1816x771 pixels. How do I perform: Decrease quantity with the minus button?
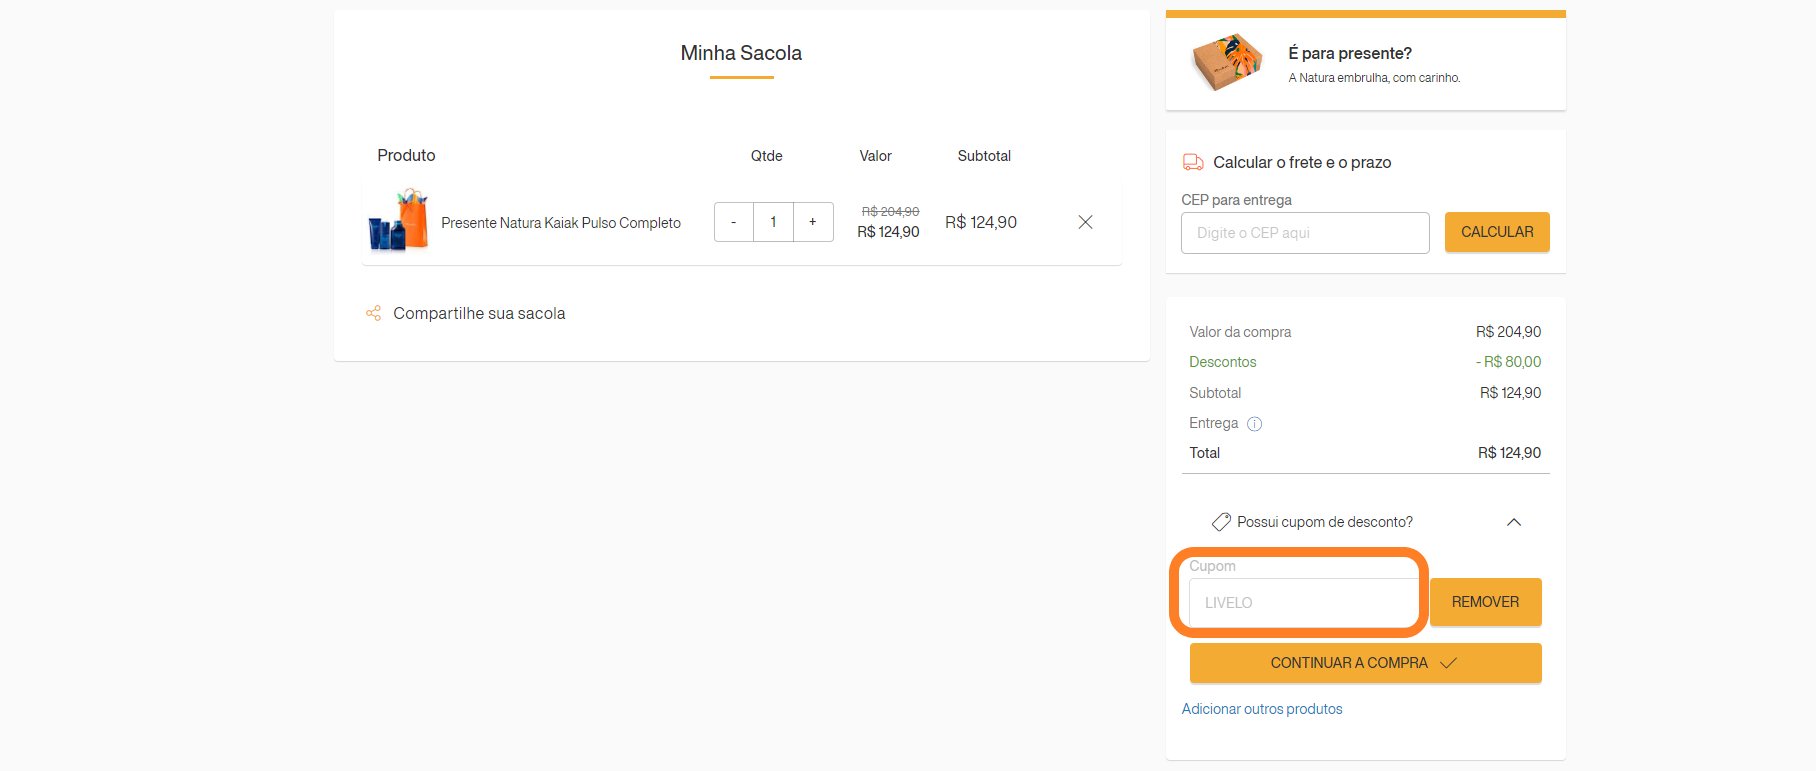point(734,222)
